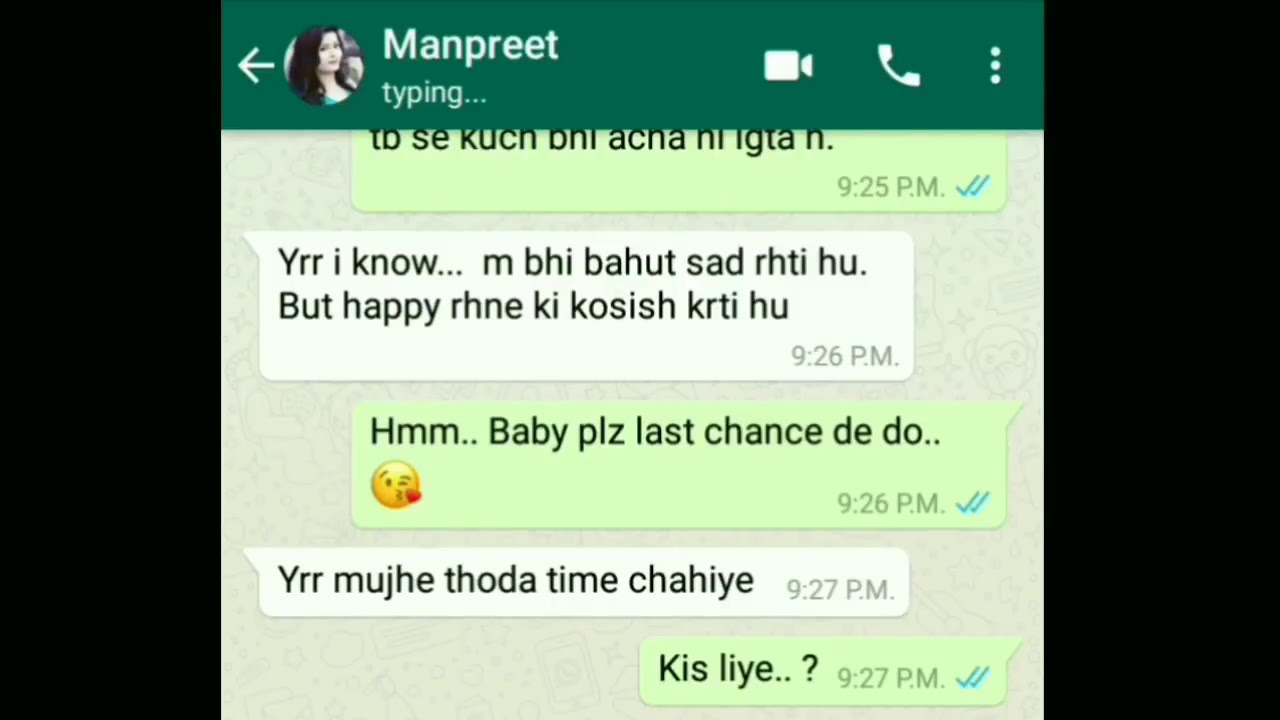Click the read ticks on 'Kis liye' message
1280x720 pixels.
[x=972, y=678]
